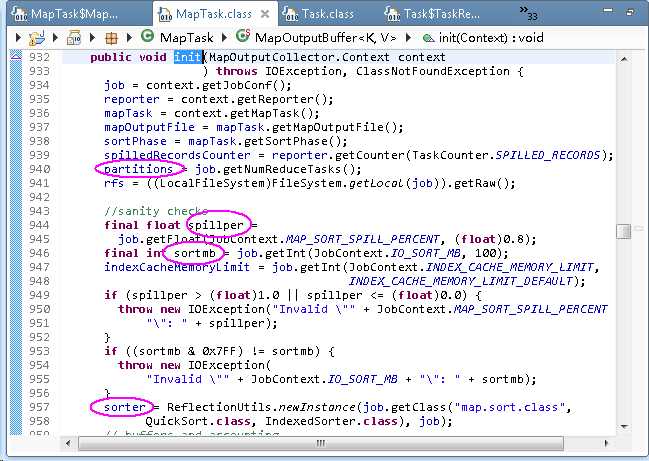The height and width of the screenshot is (461, 649).
Task: Click the MapOutputBuffer class icon in breadcrumb
Action: click(243, 36)
